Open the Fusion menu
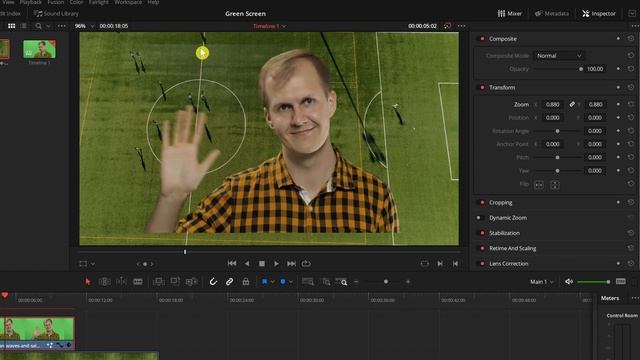 pyautogui.click(x=56, y=2)
